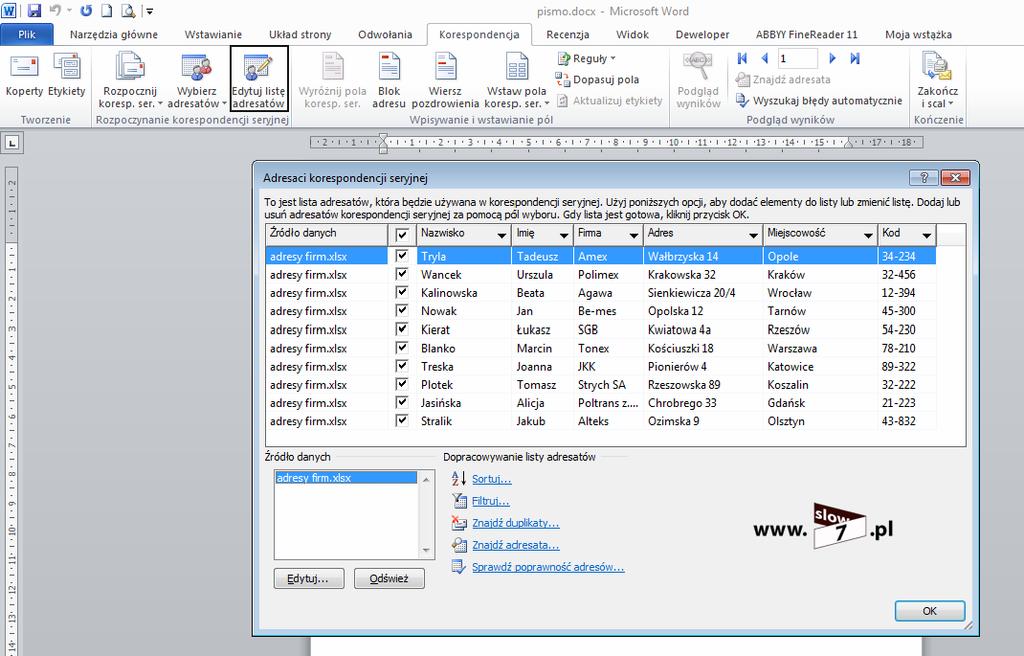
Task: Open Firma column filter dropdown
Action: pos(633,235)
